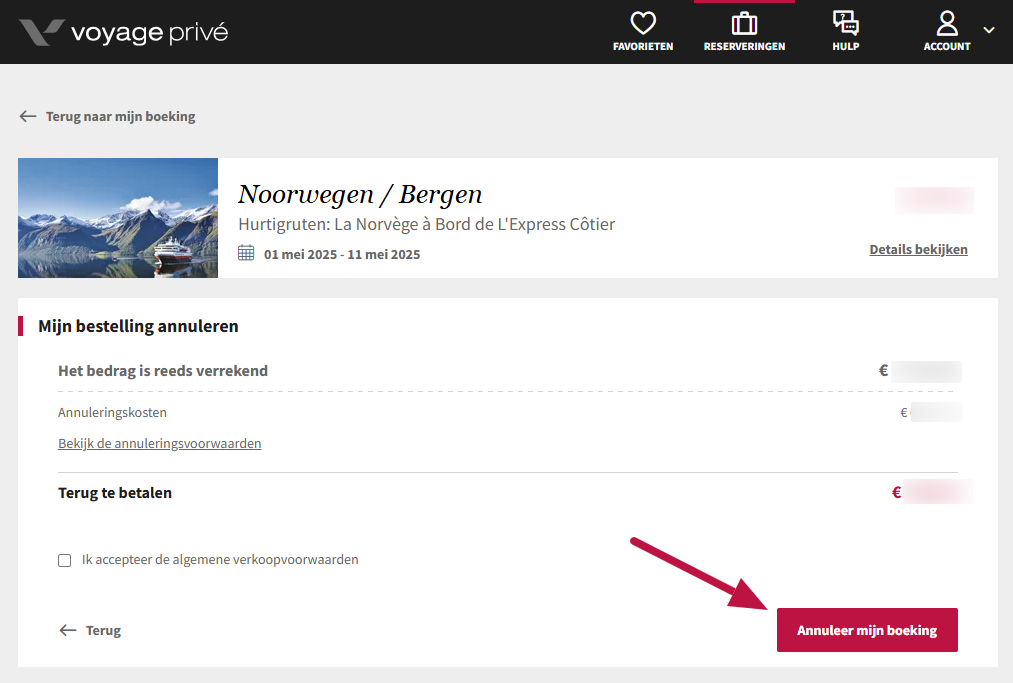Click the 'Noorwegen / Bergen' trip title

tap(360, 194)
